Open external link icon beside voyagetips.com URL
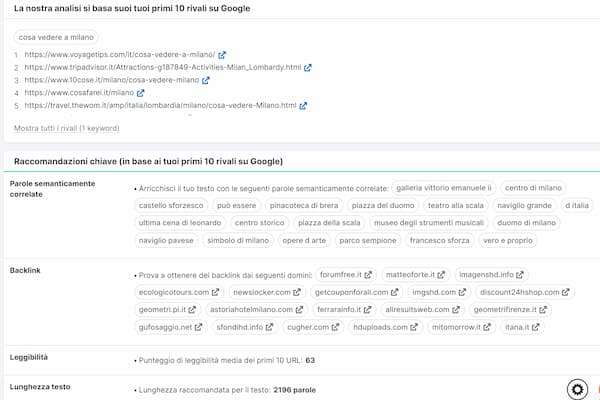 click(x=248, y=55)
